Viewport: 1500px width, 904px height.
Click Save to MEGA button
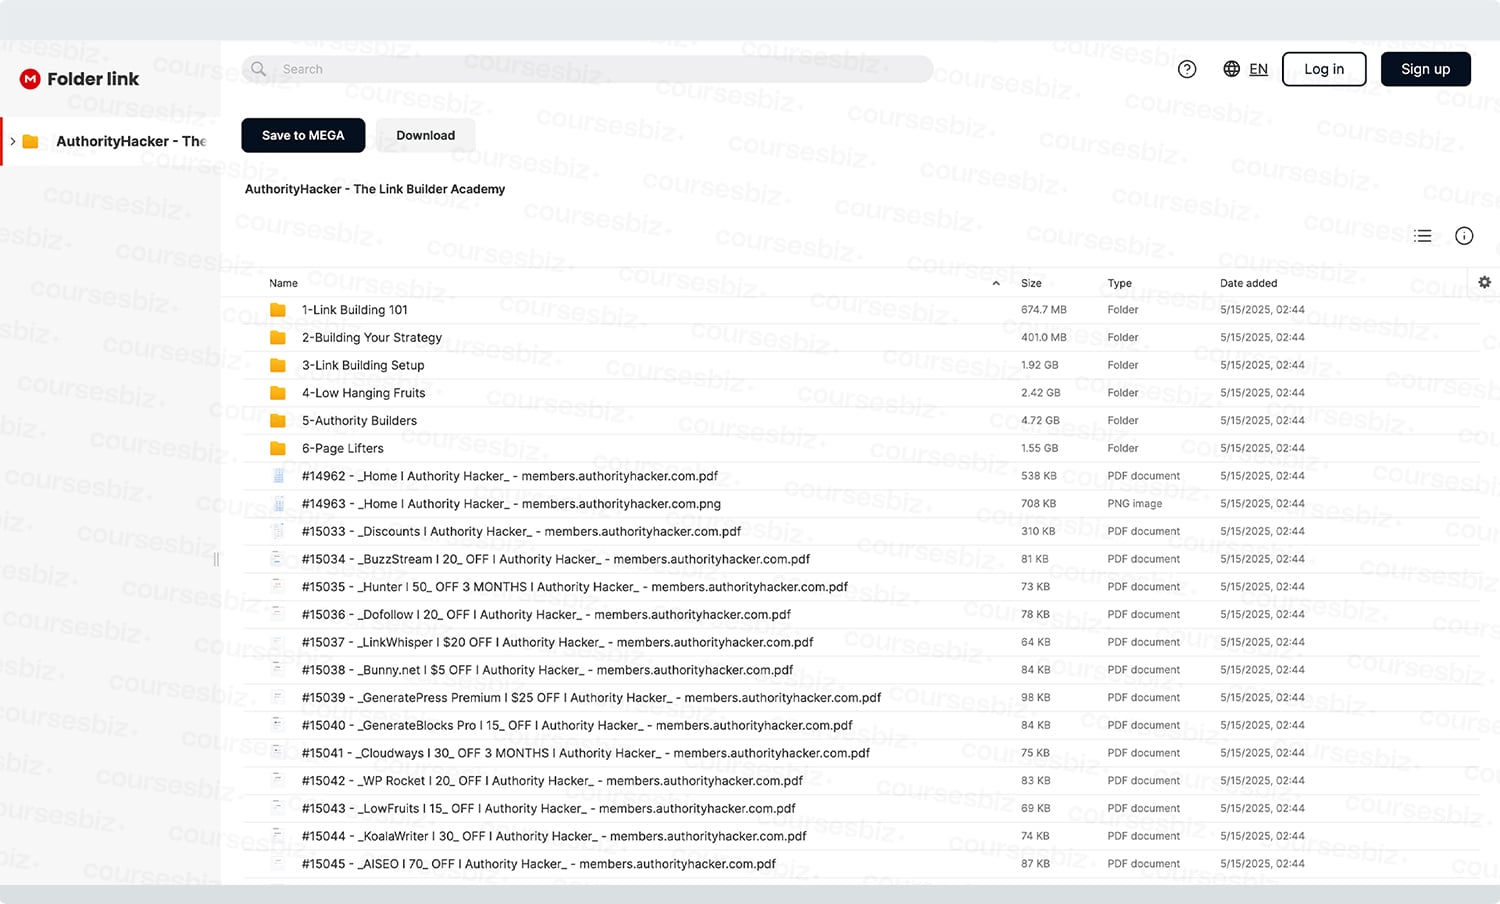click(303, 136)
